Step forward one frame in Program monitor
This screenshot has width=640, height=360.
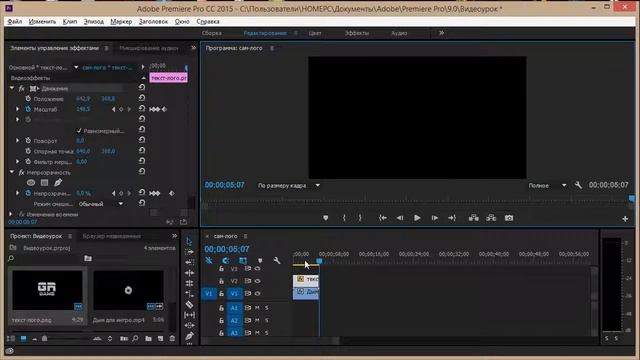(435, 218)
